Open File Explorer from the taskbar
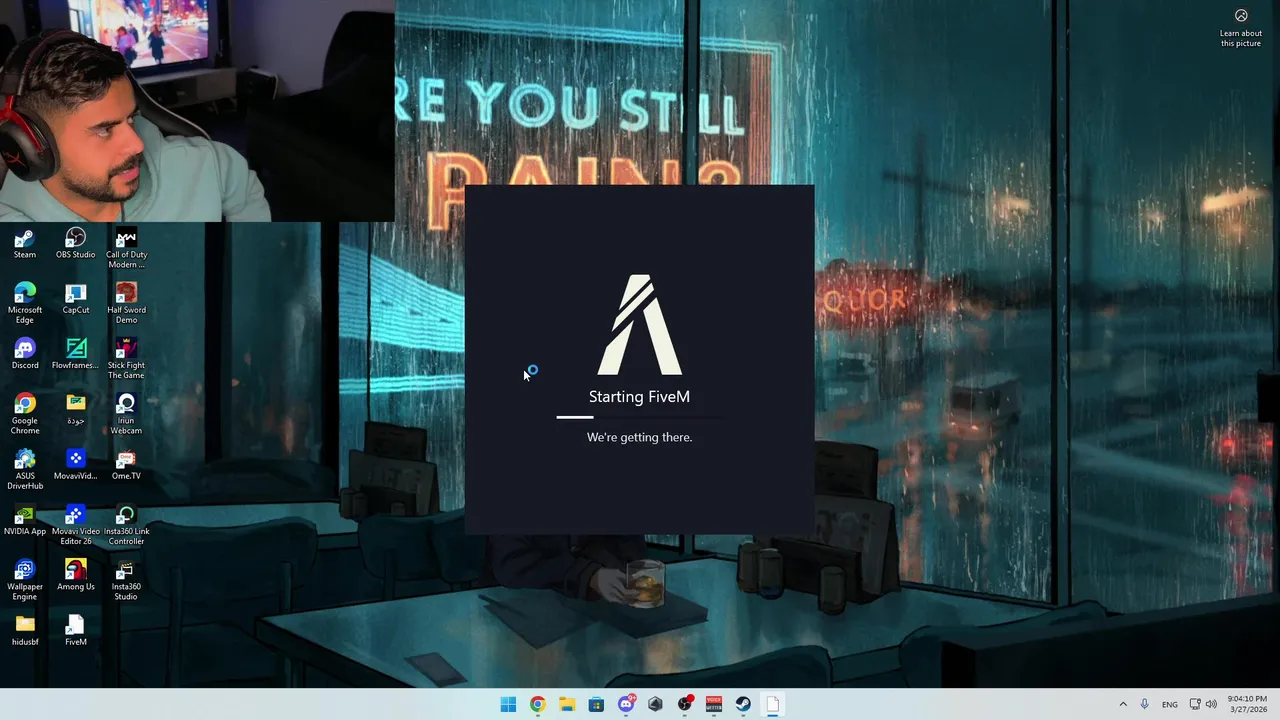 567,704
